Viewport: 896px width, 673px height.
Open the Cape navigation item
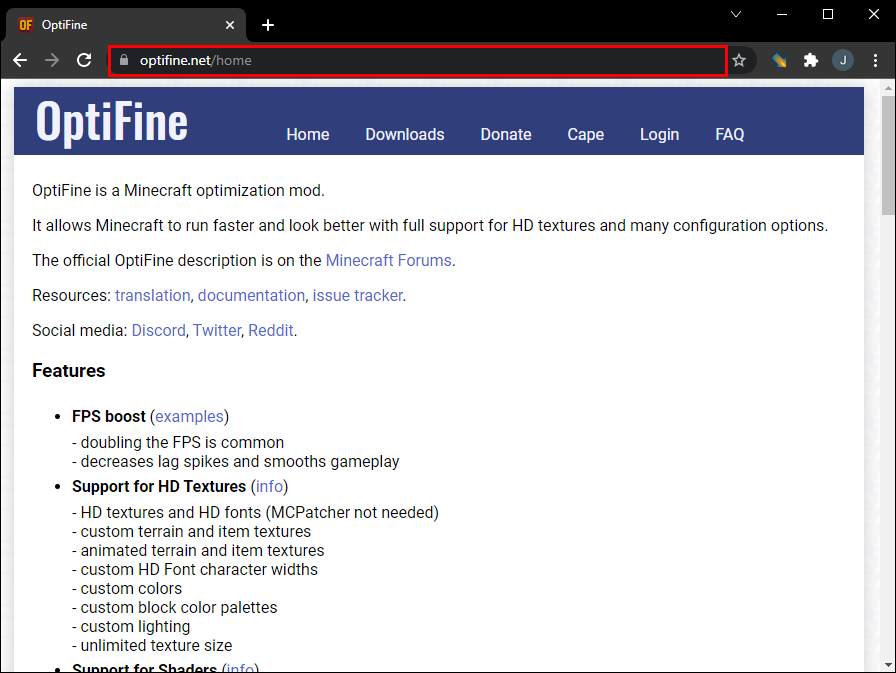point(586,134)
